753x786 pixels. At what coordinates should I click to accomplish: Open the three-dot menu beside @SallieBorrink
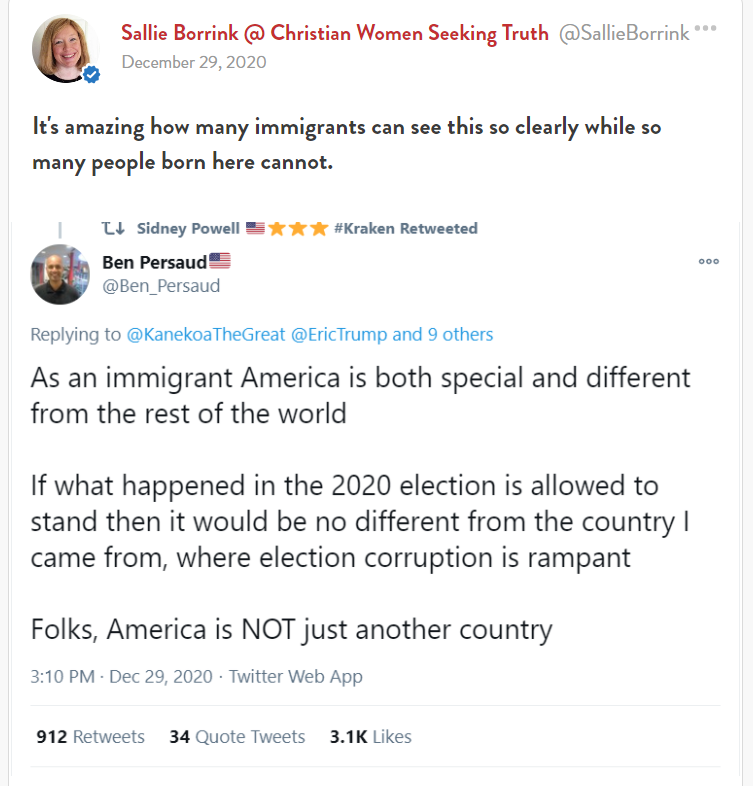pos(706,28)
